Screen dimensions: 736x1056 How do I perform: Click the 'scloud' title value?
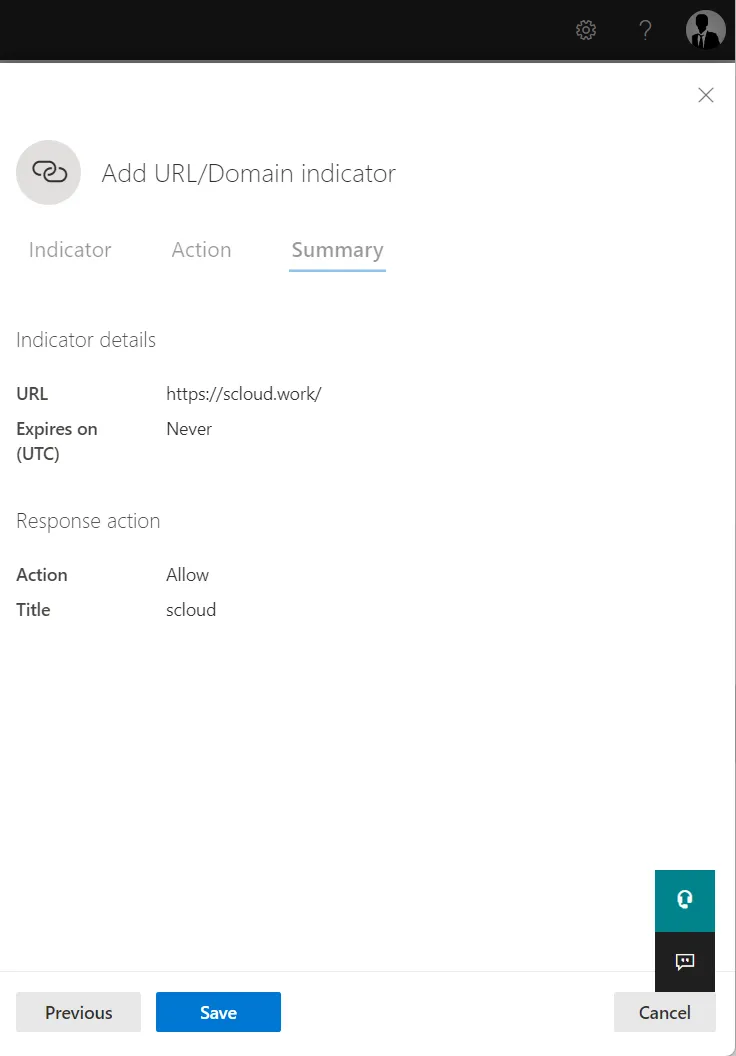191,609
